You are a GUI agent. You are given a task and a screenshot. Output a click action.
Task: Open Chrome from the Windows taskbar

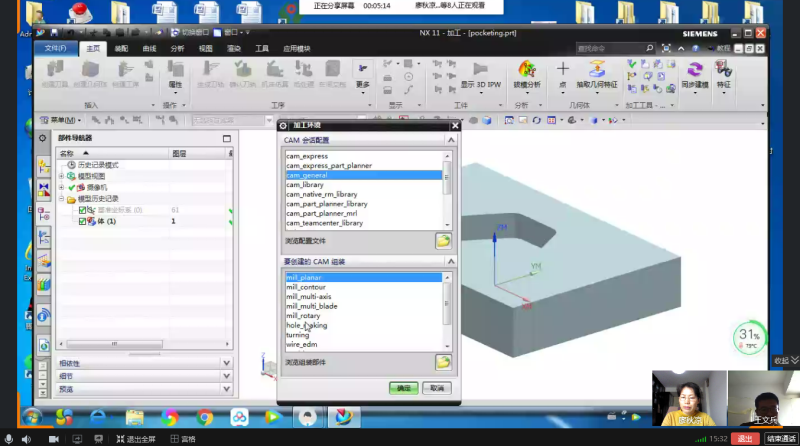click(205, 417)
